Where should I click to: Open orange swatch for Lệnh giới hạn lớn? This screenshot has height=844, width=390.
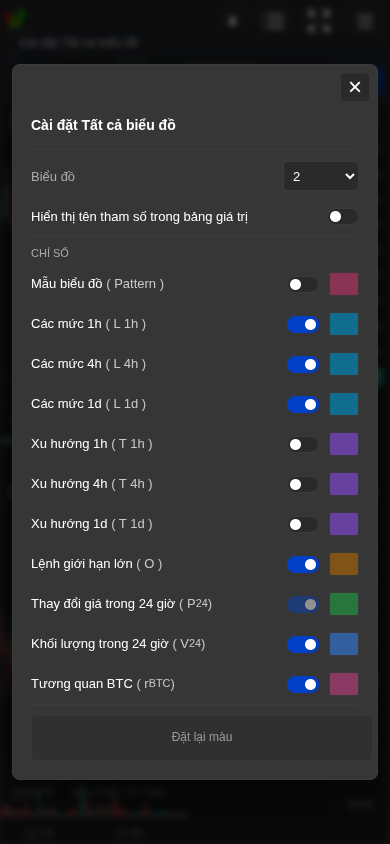click(344, 564)
